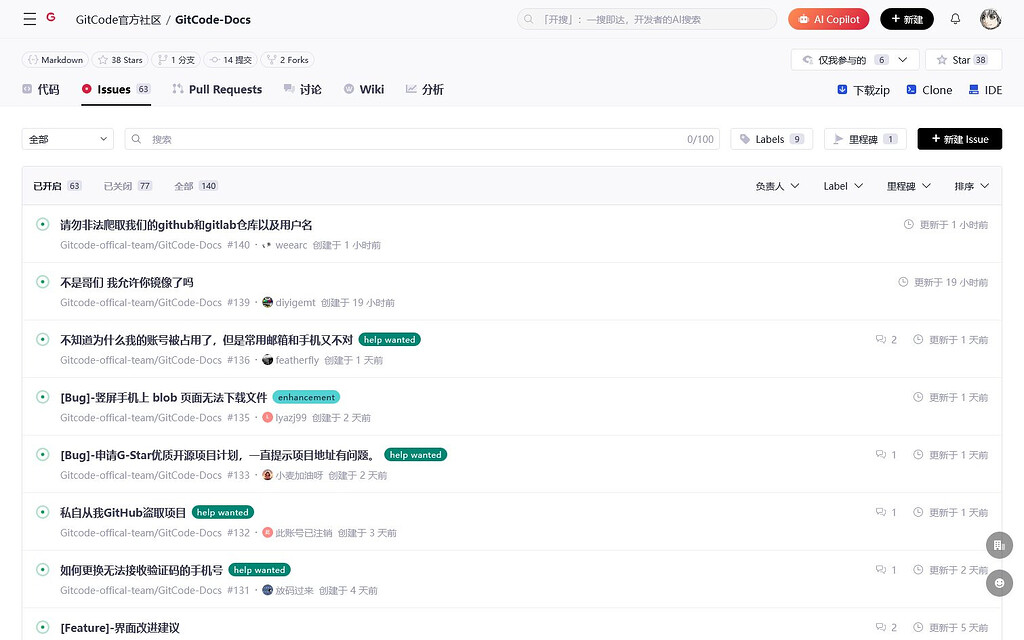Image resolution: width=1024 pixels, height=640 pixels.
Task: Expand the 全部 filter combo box
Action: point(68,139)
